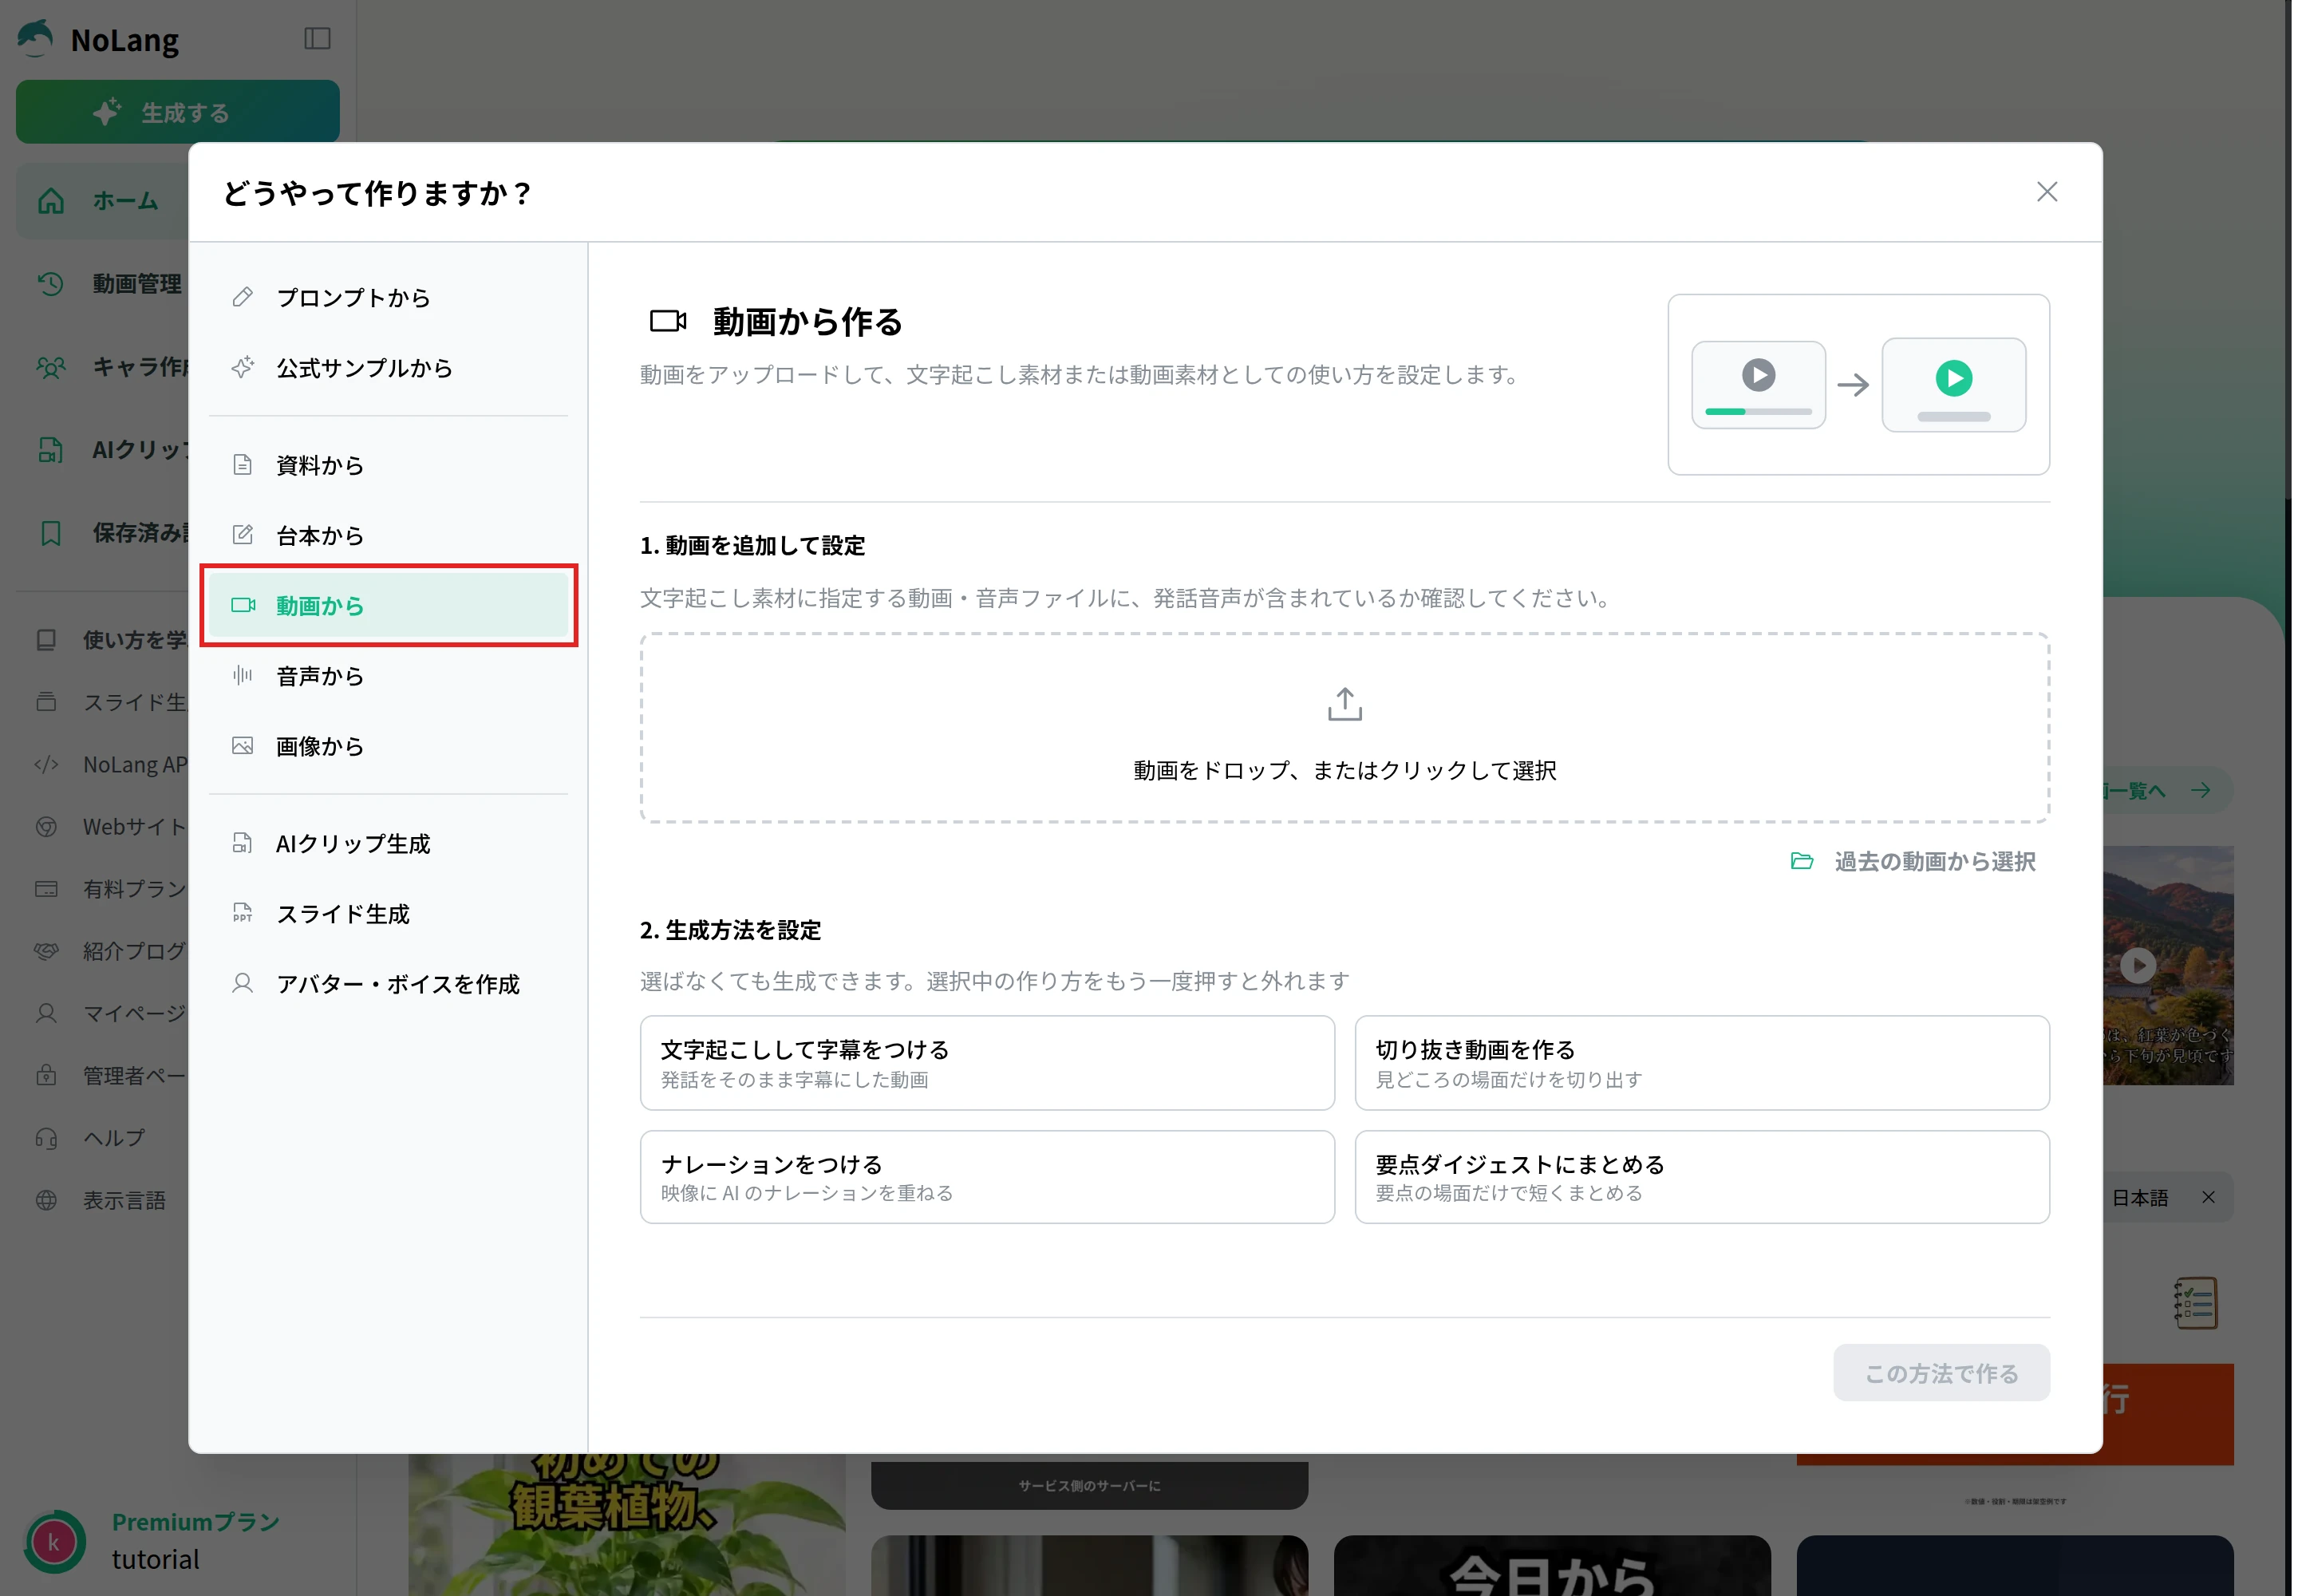Image resolution: width=2298 pixels, height=1596 pixels.
Task: Click the camera icon beside 動画から
Action: (x=243, y=605)
